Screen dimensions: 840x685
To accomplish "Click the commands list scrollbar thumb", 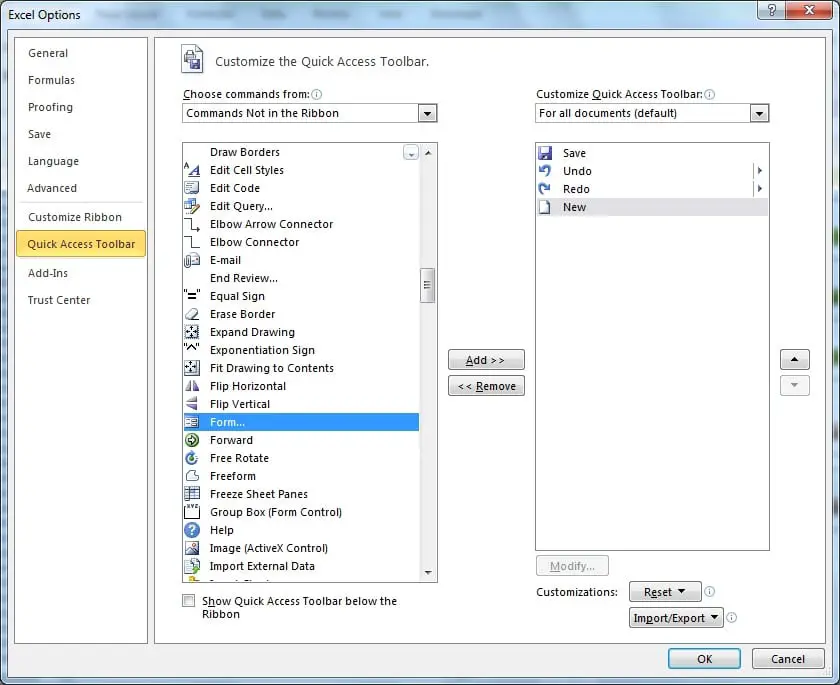I will coord(427,285).
